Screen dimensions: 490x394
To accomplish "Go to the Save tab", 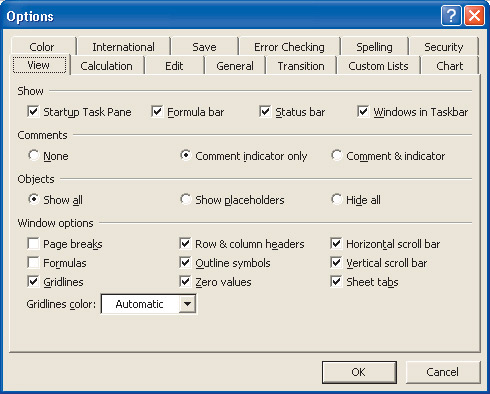I will click(x=204, y=47).
